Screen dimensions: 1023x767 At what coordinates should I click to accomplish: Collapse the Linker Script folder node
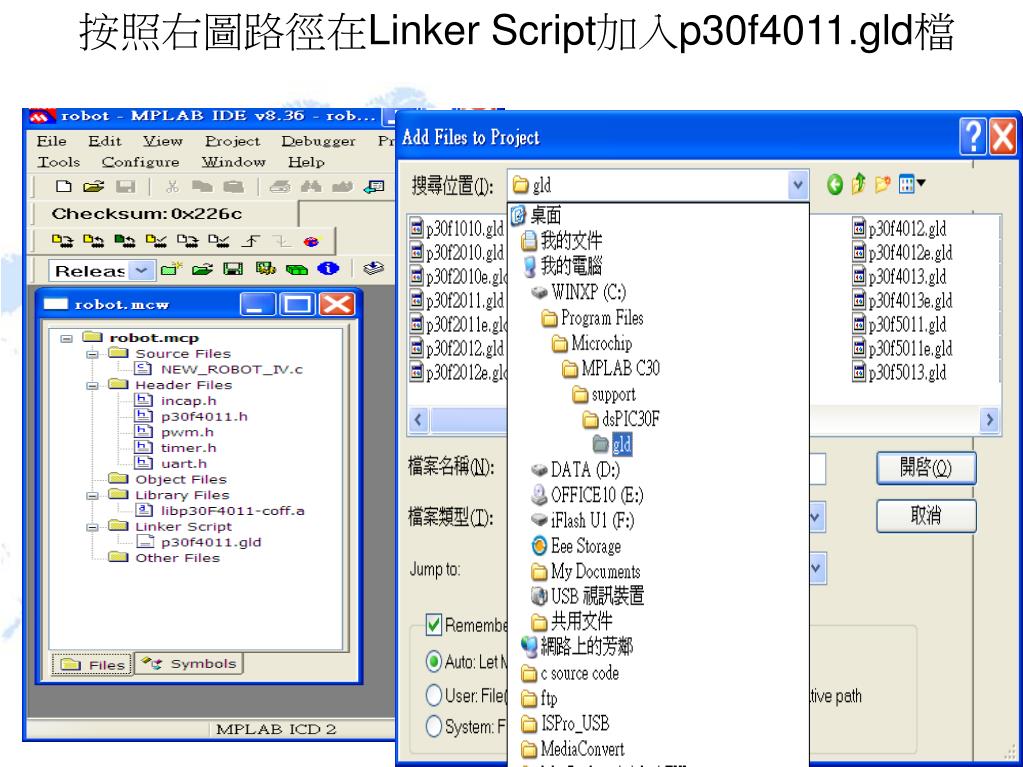coord(93,526)
